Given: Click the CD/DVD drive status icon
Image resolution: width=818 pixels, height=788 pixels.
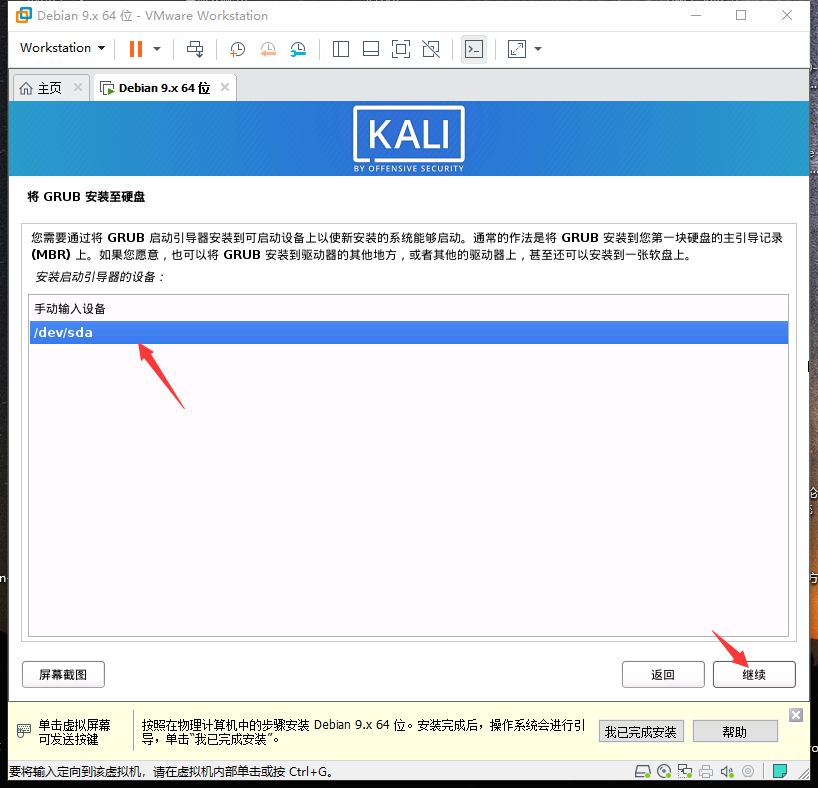Looking at the screenshot, I should (x=664, y=771).
